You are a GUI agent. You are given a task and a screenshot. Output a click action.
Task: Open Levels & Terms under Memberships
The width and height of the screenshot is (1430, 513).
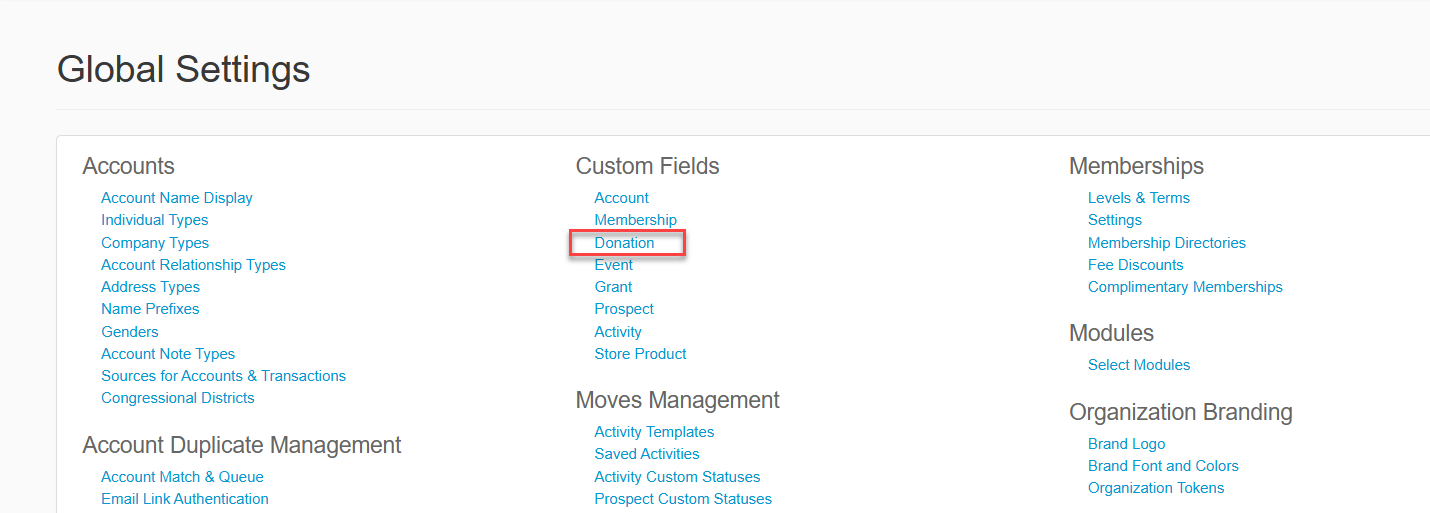[1139, 198]
